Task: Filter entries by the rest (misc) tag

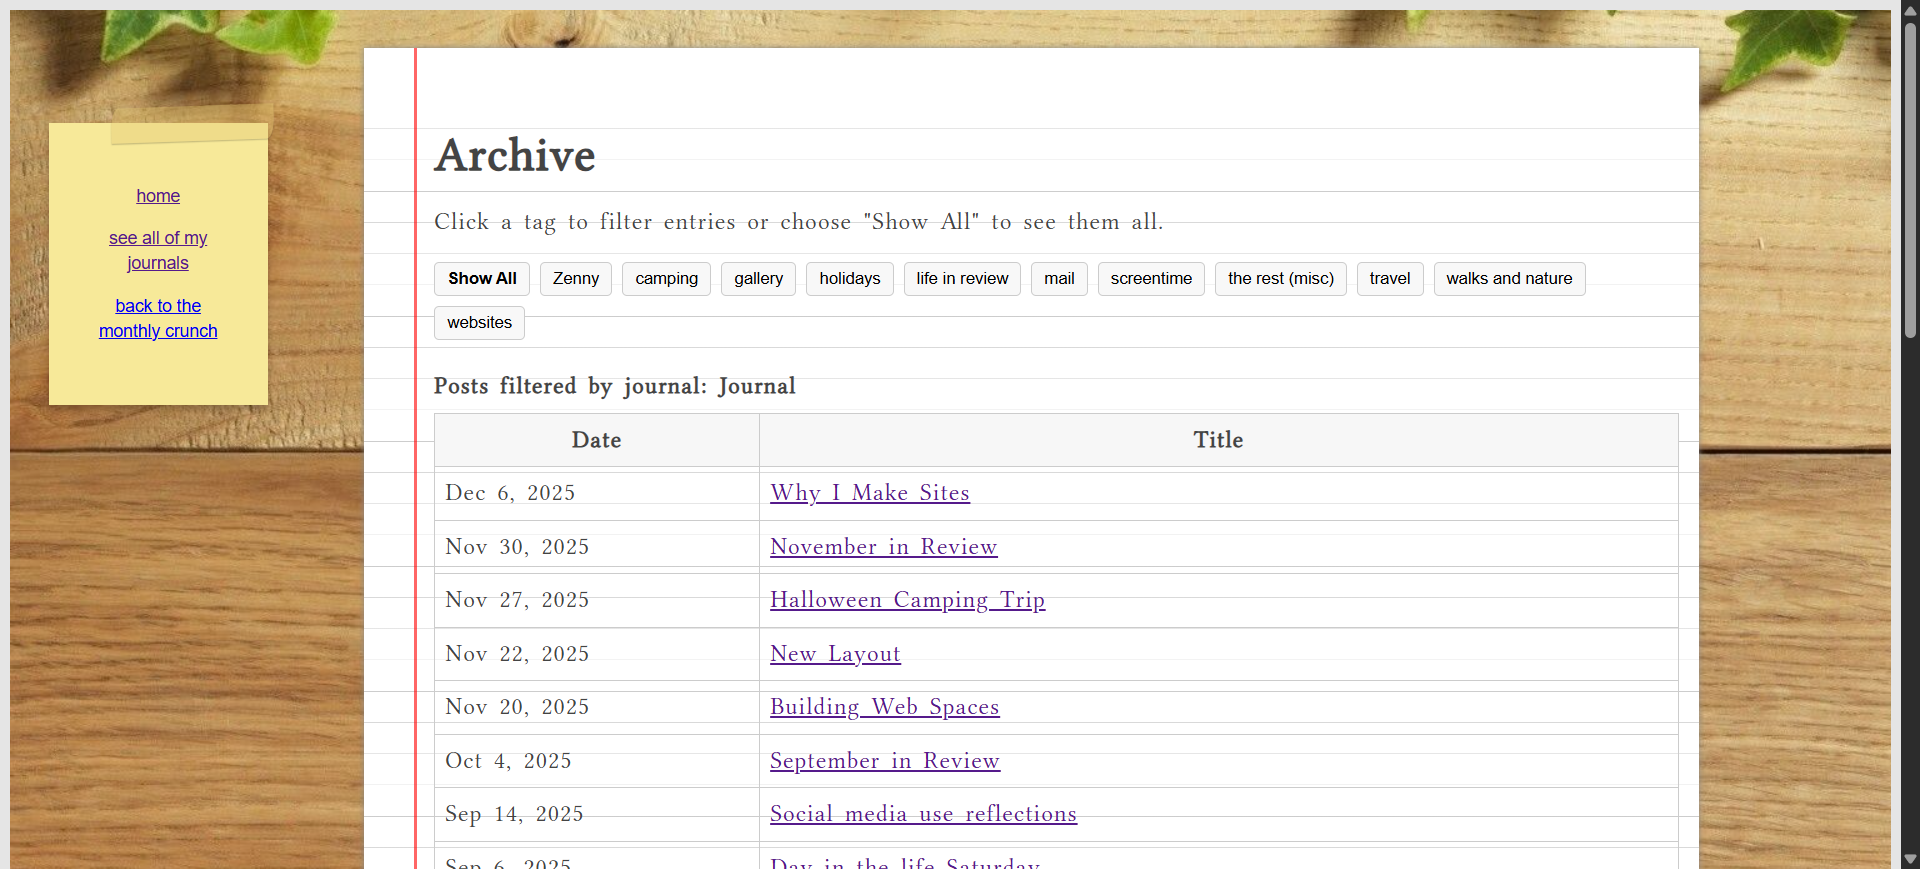Action: point(1281,279)
